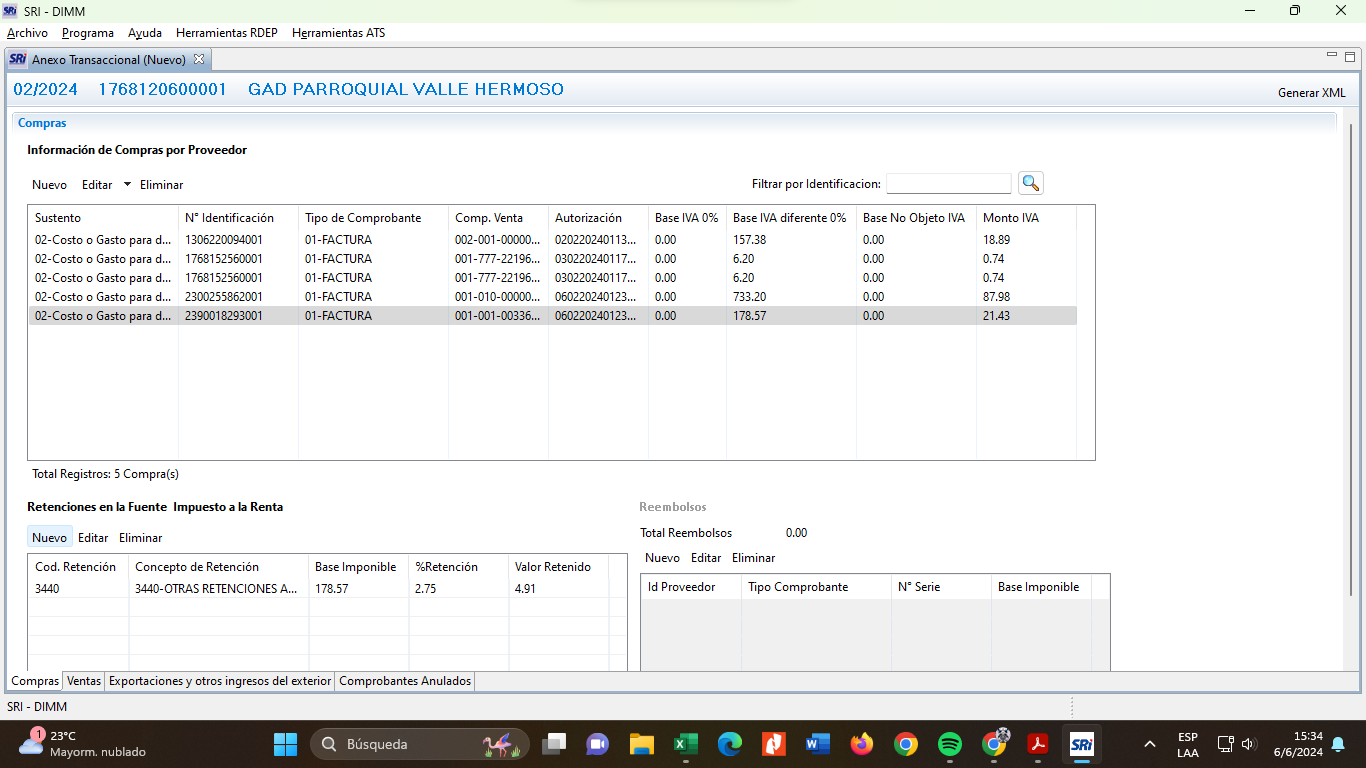Switch to the Ventas tab

(84, 681)
